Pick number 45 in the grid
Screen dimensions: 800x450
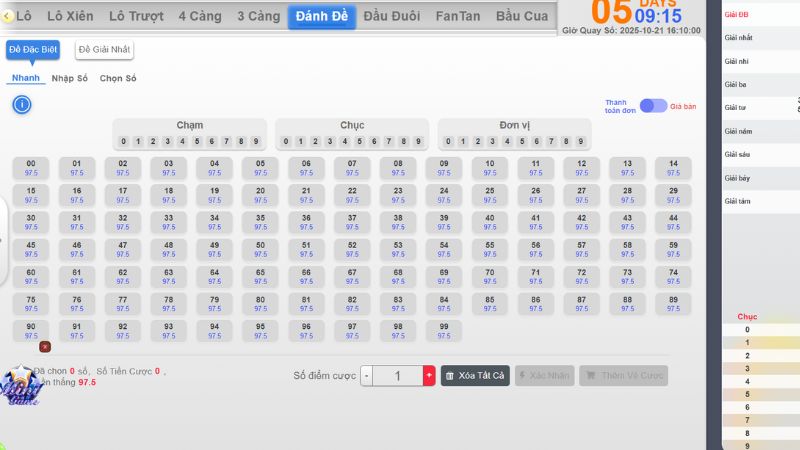point(31,249)
